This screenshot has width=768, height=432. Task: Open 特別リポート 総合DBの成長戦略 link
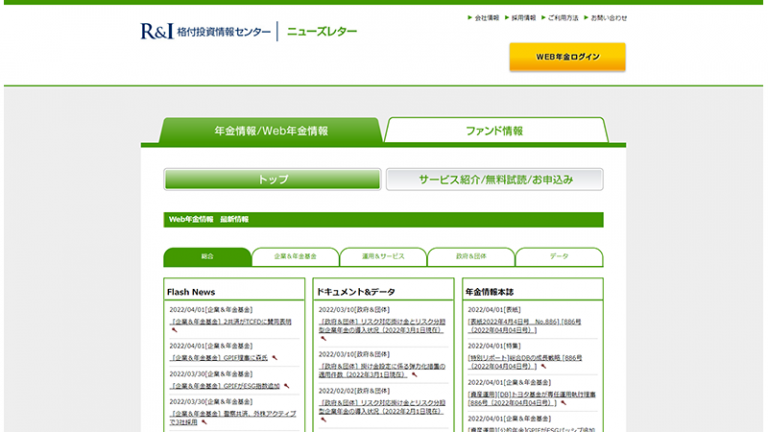525,362
